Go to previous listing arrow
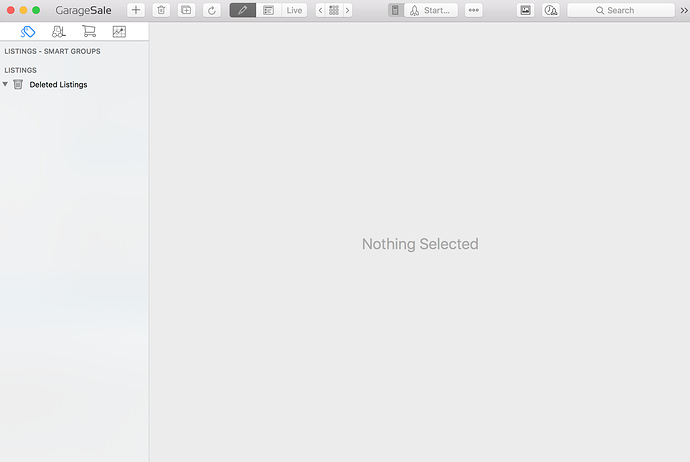The image size is (690, 462). click(x=320, y=10)
